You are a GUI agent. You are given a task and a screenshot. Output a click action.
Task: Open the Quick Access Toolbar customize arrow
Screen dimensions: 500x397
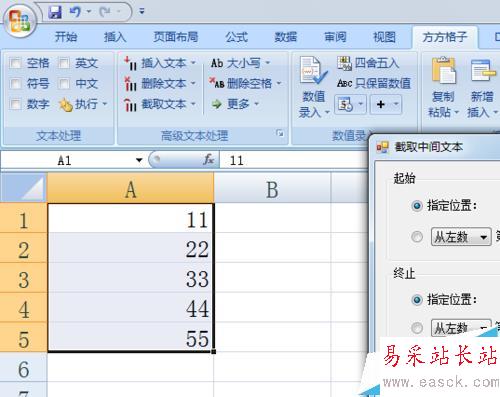(142, 12)
